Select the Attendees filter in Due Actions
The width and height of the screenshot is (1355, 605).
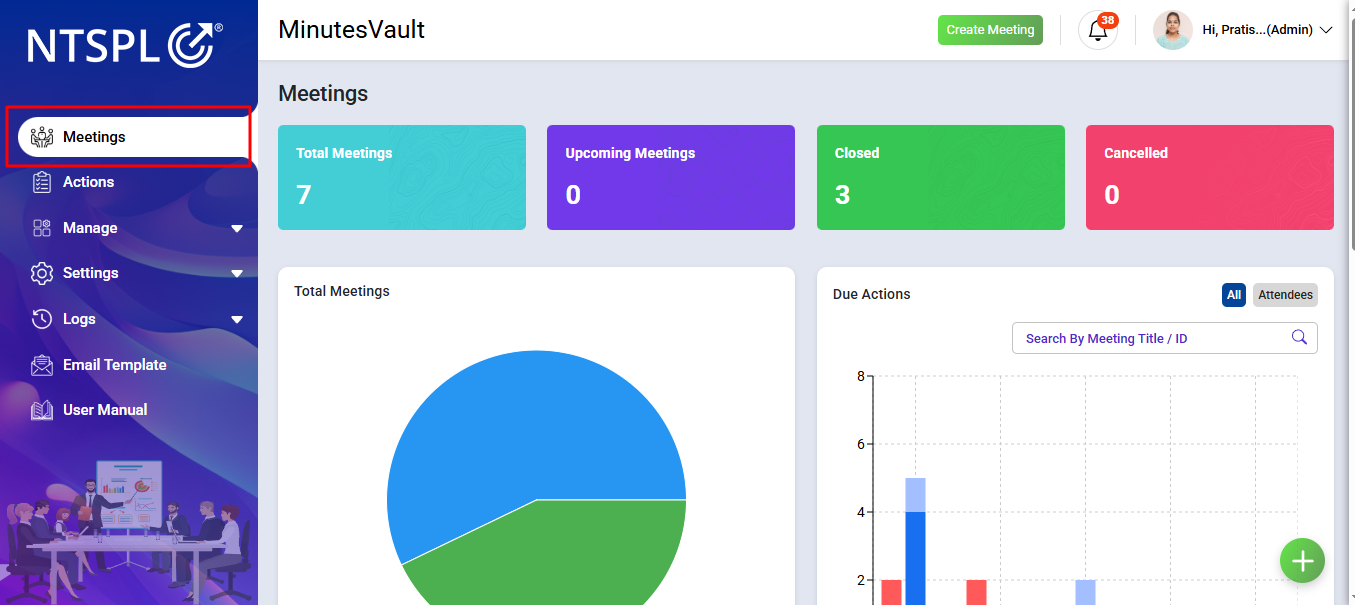point(1285,295)
